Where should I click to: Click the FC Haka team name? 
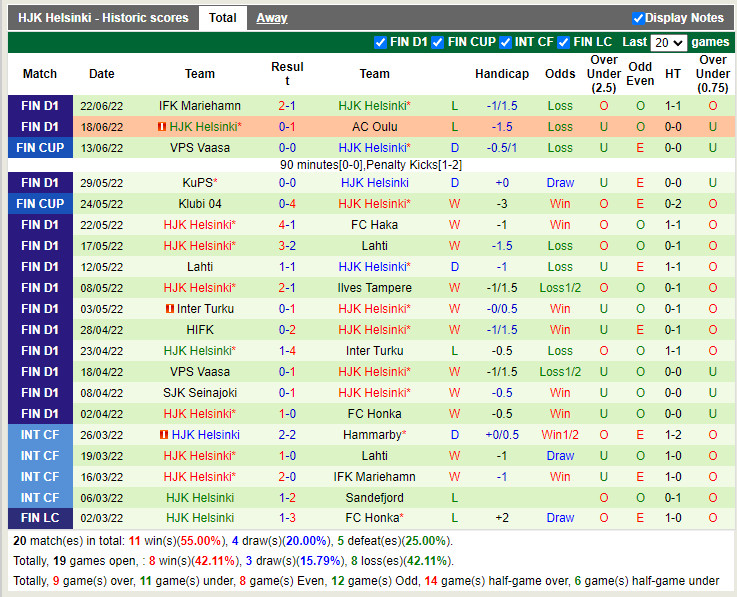pos(375,225)
